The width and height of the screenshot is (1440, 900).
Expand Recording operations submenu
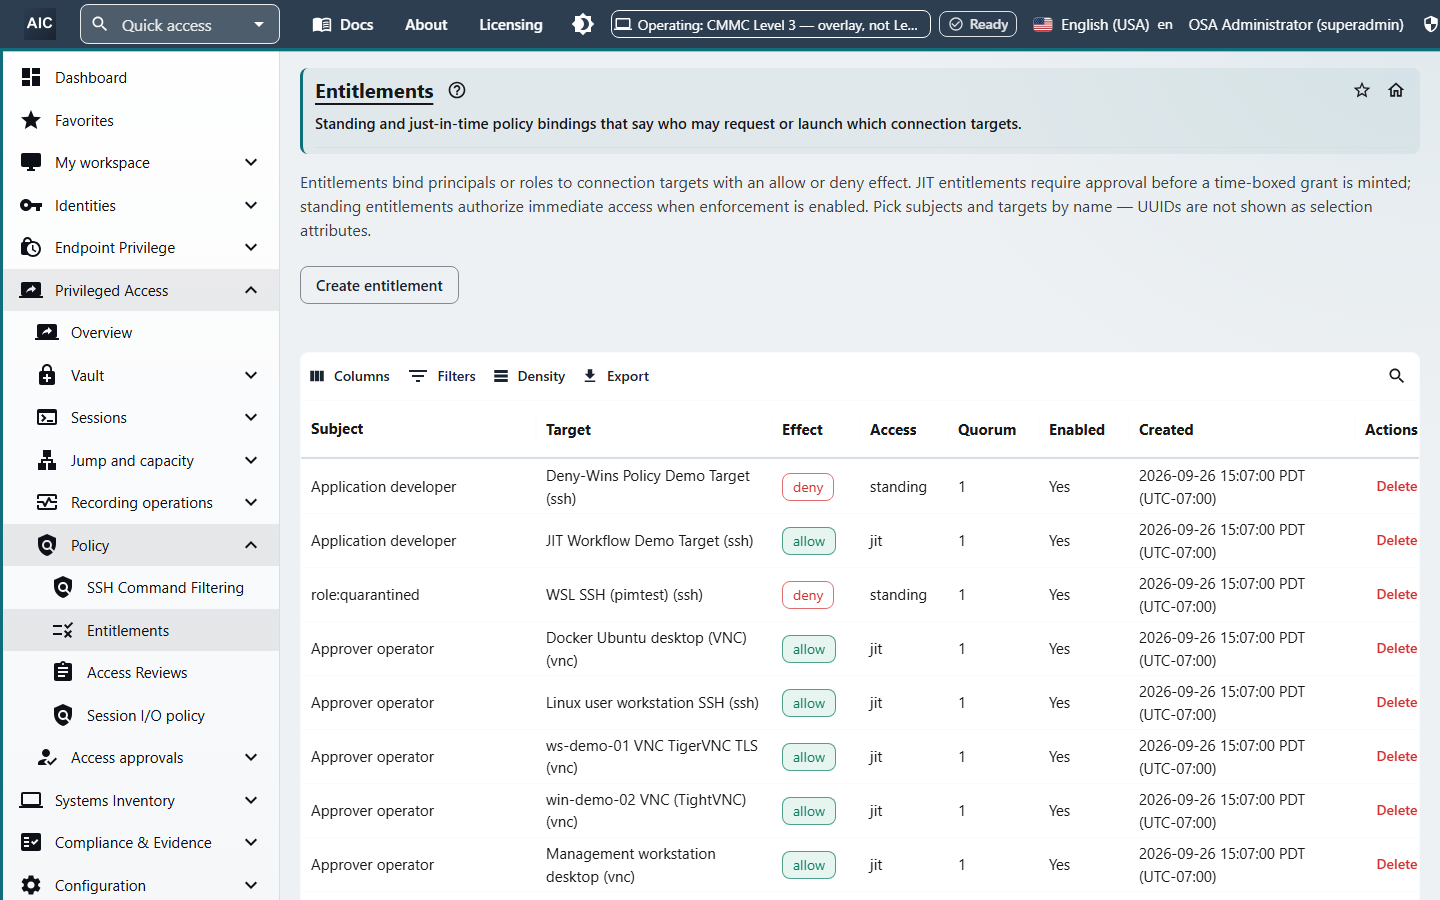tap(140, 502)
